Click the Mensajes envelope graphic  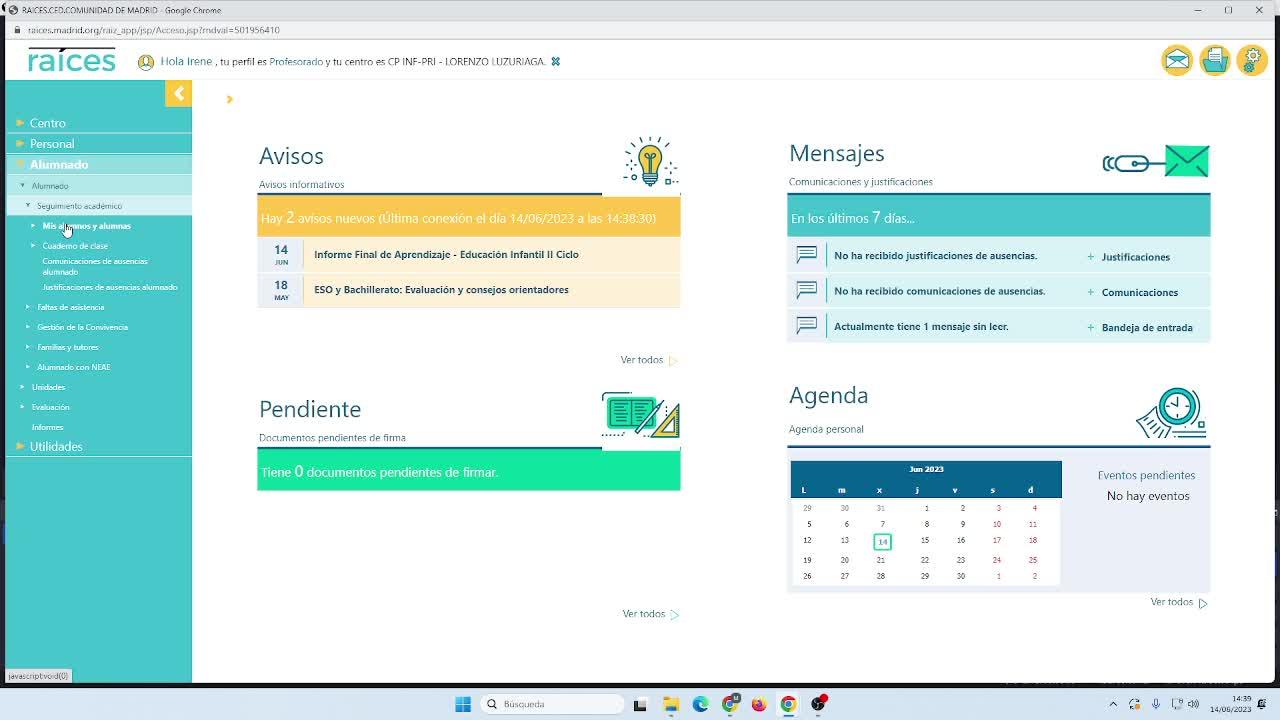(1156, 161)
